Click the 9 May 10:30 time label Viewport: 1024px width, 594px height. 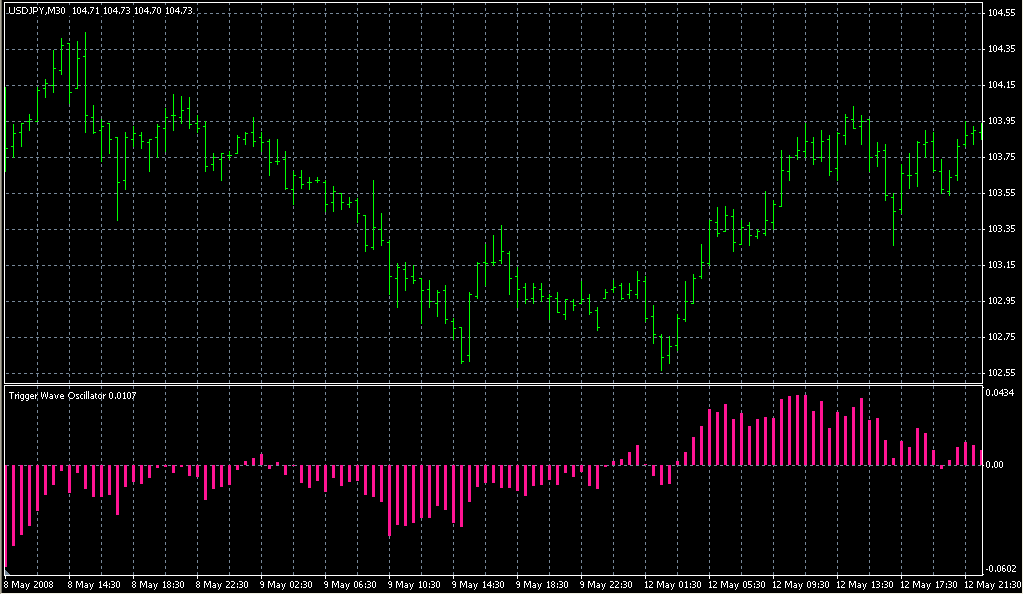414,585
